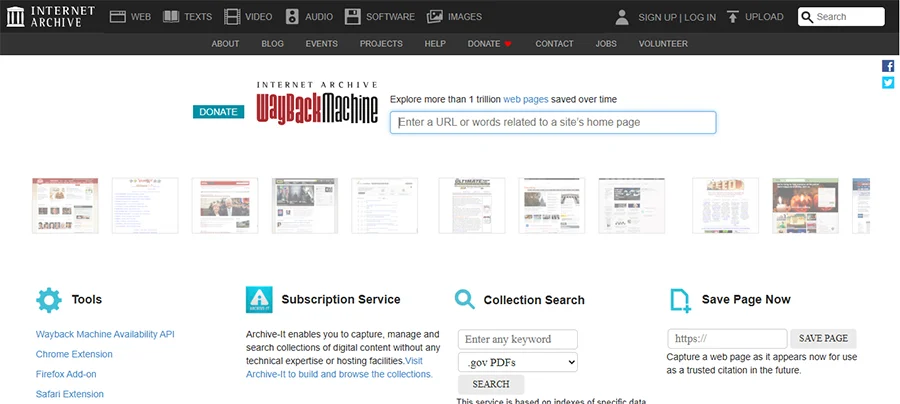Open the Blog menu item
The height and width of the screenshot is (404, 900).
(272, 44)
